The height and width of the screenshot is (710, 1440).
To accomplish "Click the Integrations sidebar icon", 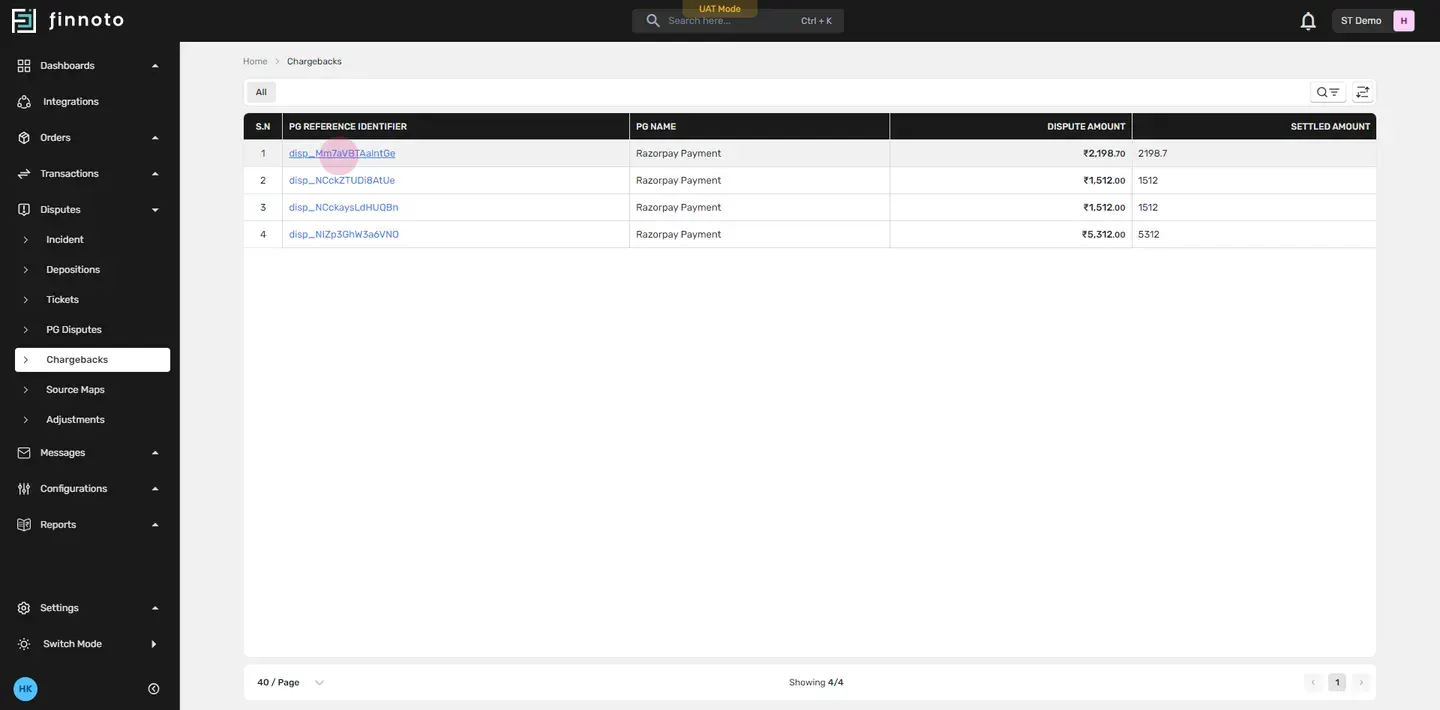I will click(24, 102).
